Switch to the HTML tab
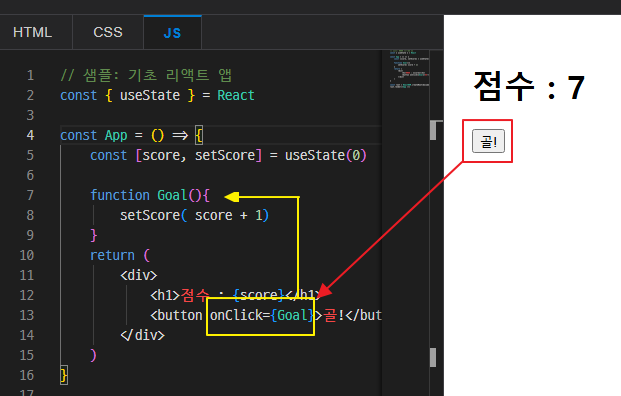621x396 pixels. (x=32, y=32)
